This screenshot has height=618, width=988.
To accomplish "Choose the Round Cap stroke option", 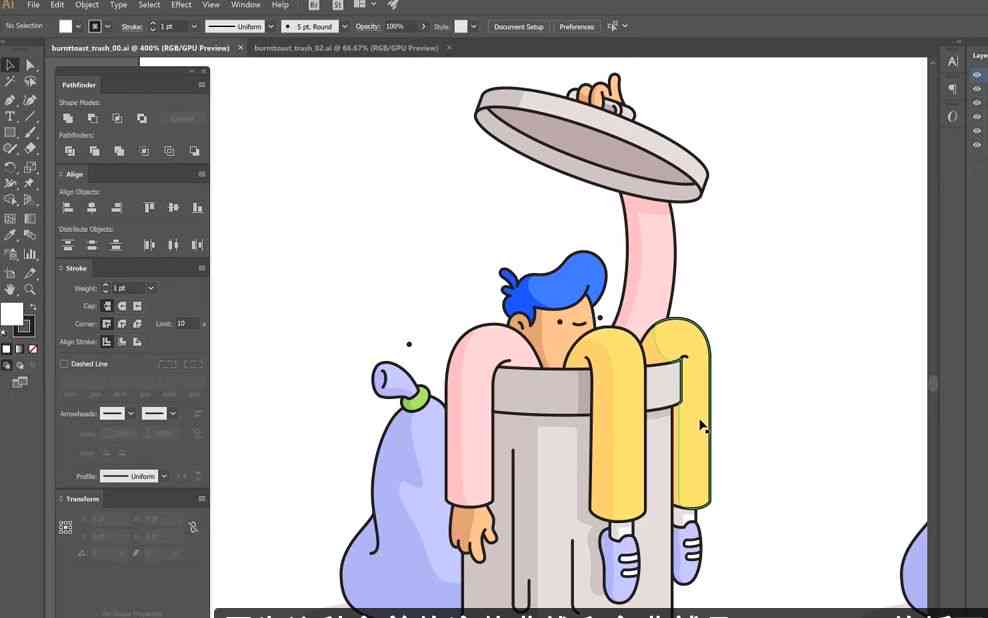I will 122,306.
